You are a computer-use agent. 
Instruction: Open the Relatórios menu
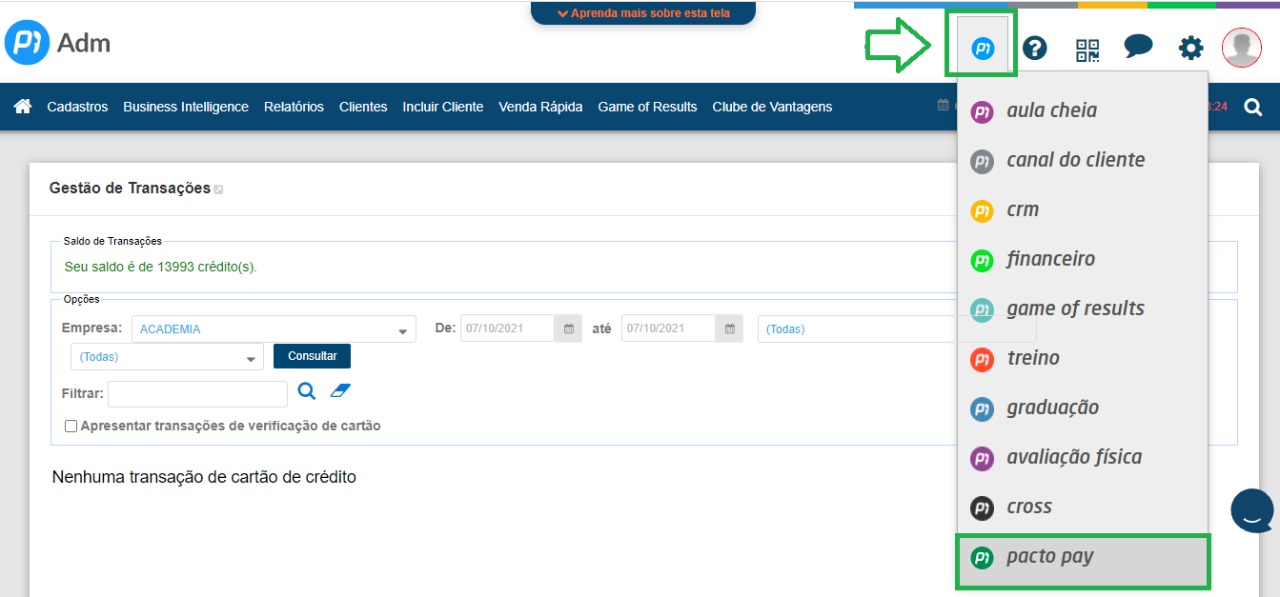tap(293, 107)
